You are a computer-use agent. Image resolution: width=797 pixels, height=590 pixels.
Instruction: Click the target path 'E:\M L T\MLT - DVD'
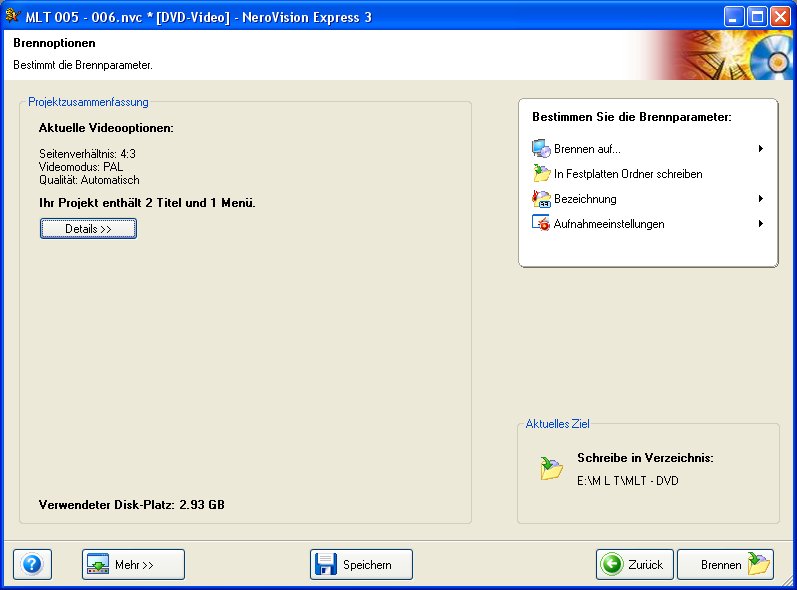(x=627, y=481)
